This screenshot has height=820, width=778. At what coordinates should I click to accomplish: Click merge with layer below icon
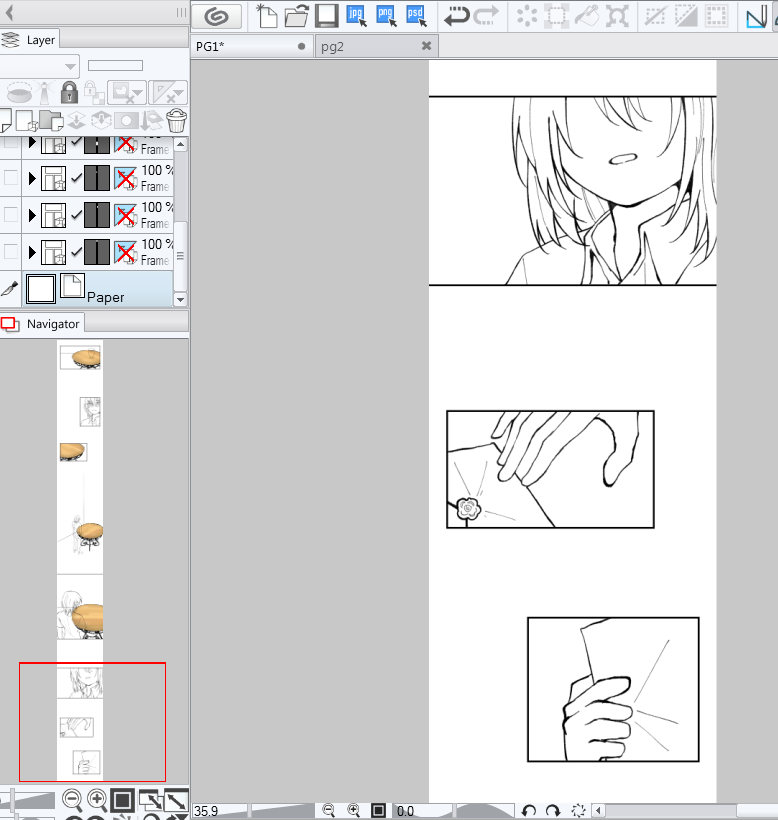101,121
